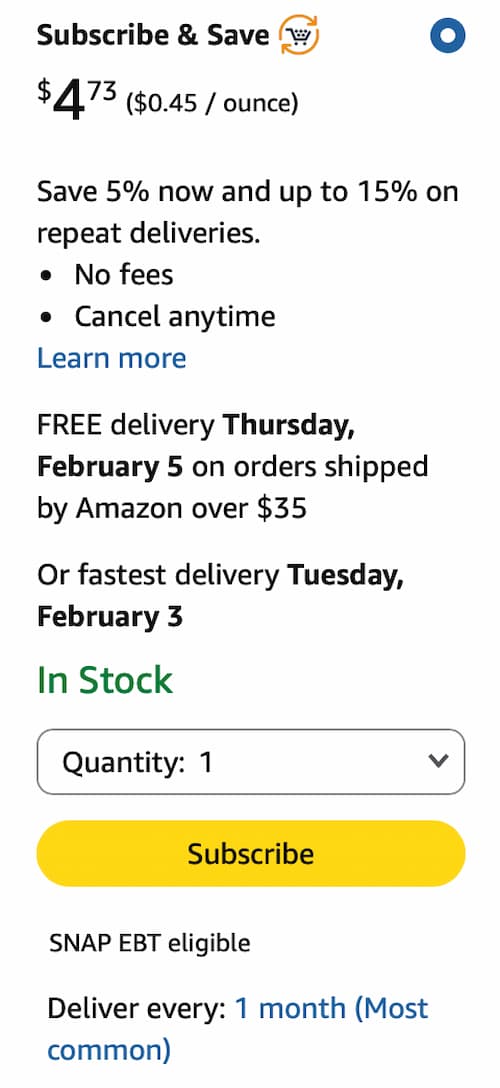This screenshot has height=1088, width=500.
Task: Expand the Quantity selector chevron arrow
Action: (438, 761)
